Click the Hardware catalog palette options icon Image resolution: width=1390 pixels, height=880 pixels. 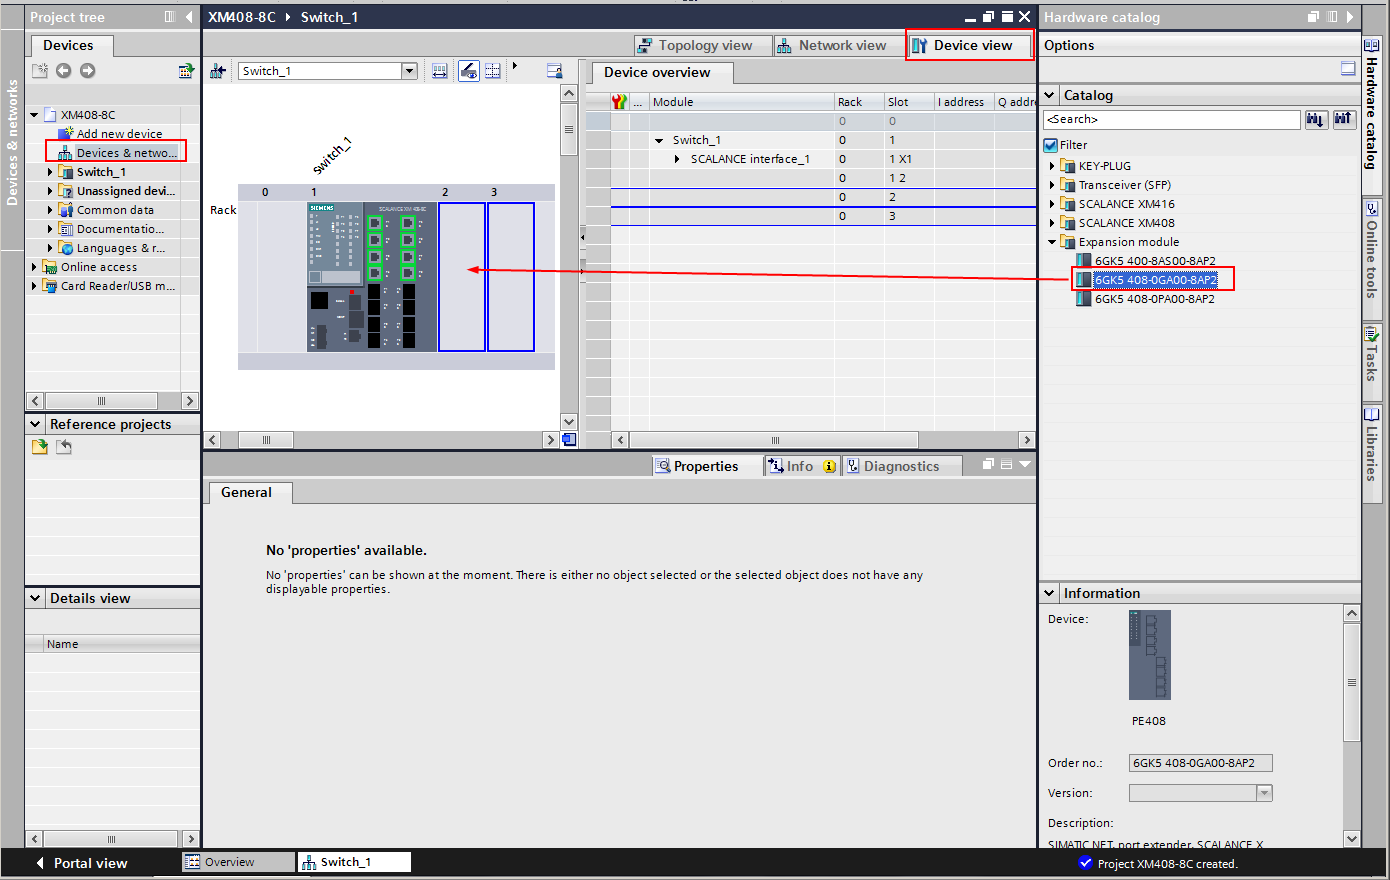(x=1348, y=69)
